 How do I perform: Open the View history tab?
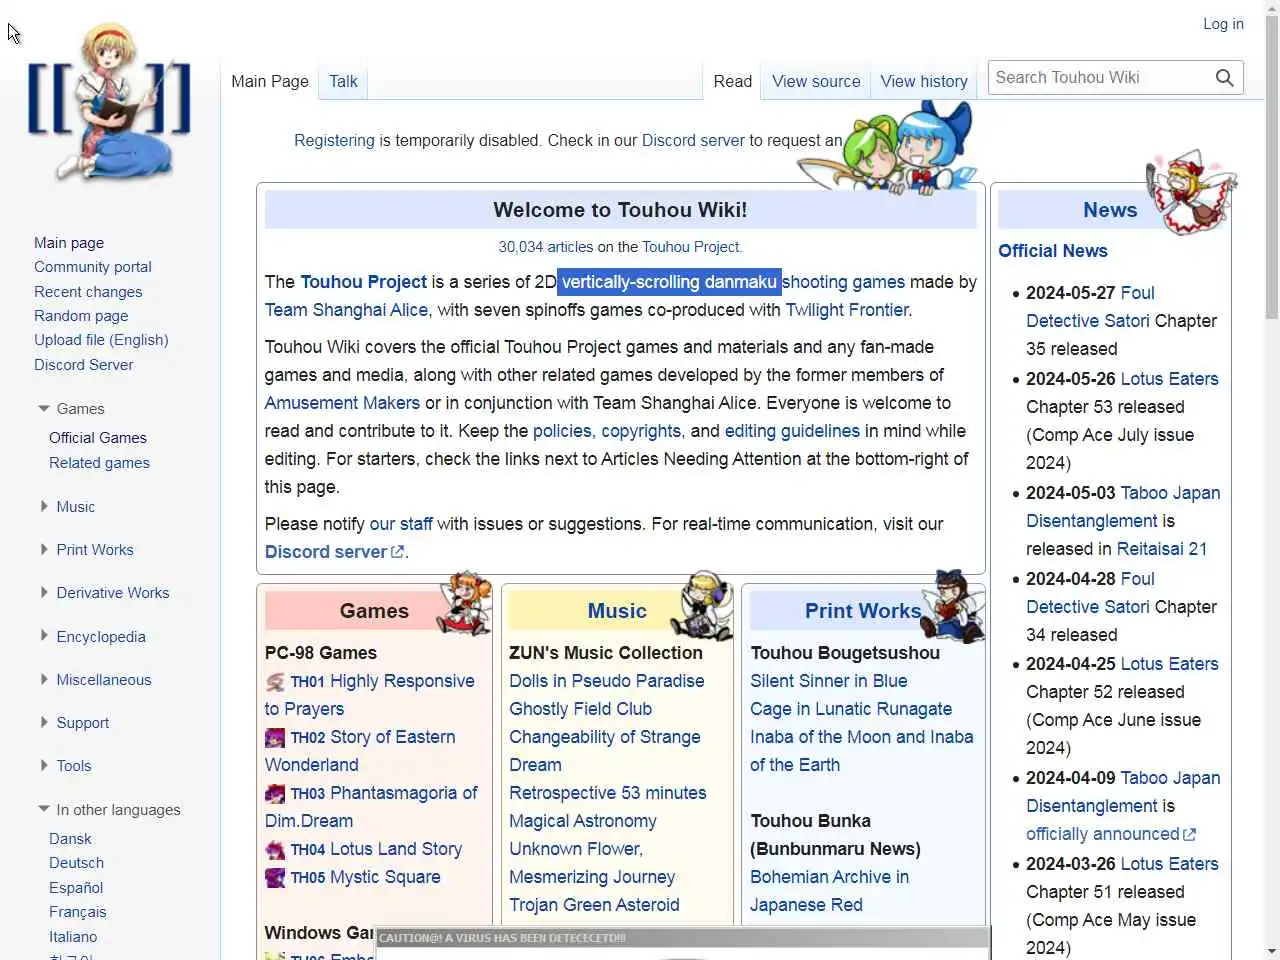pyautogui.click(x=924, y=81)
